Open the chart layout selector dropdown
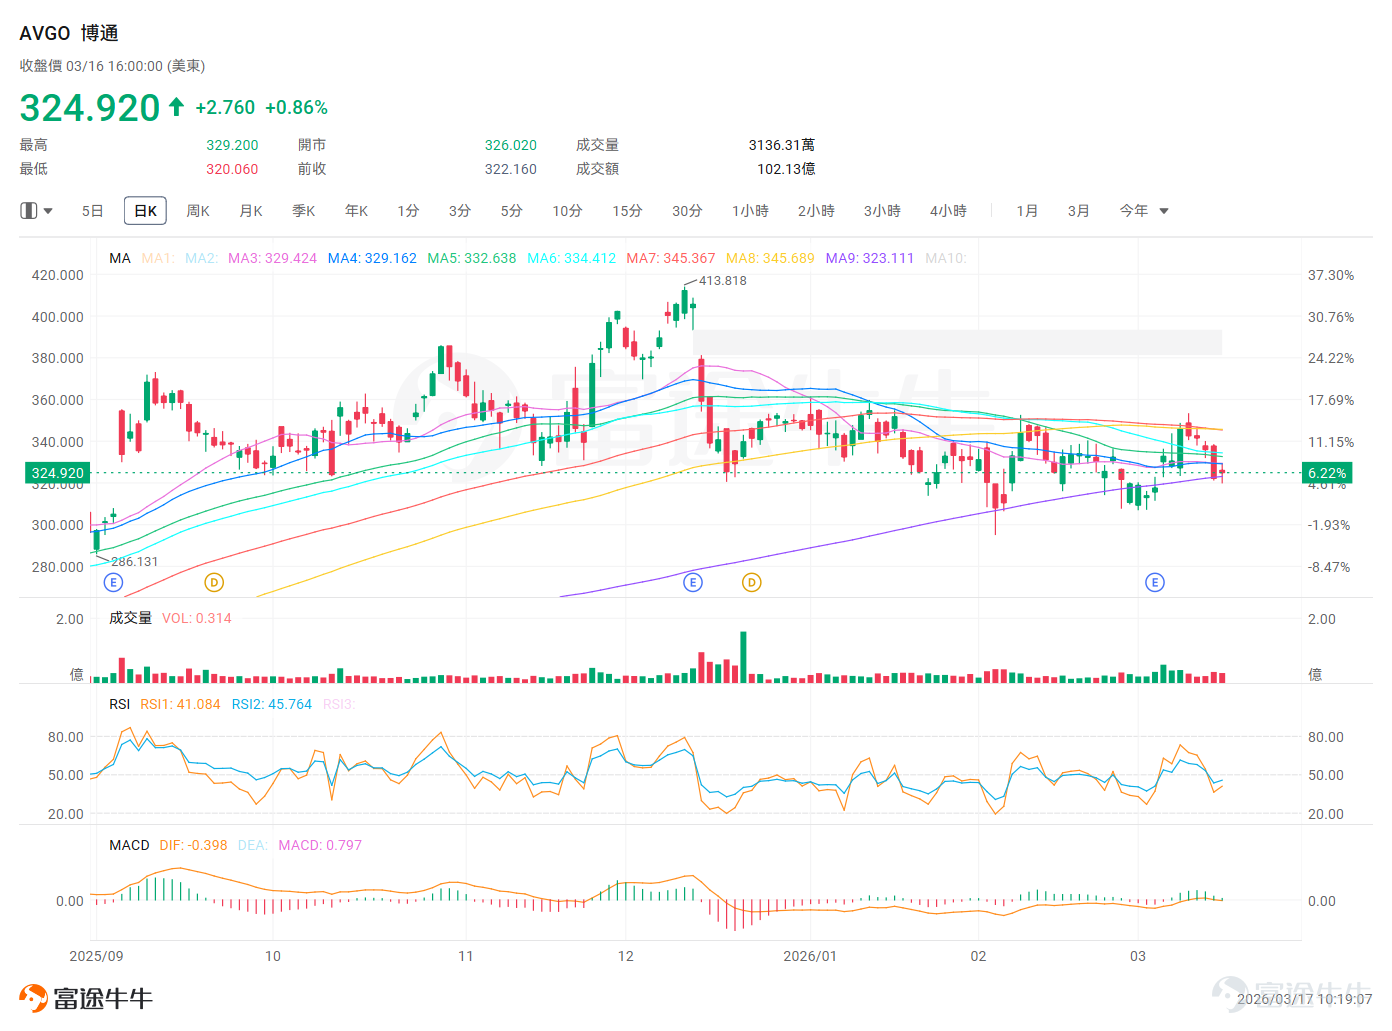 coord(37,211)
